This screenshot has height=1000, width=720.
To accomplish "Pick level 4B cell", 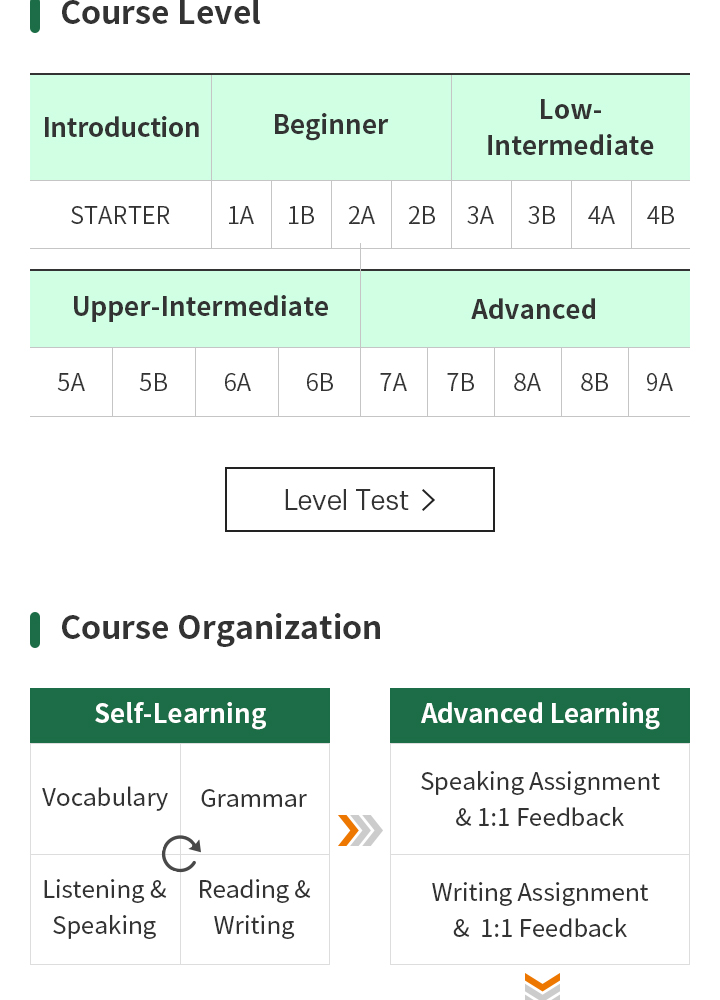I will coord(661,215).
